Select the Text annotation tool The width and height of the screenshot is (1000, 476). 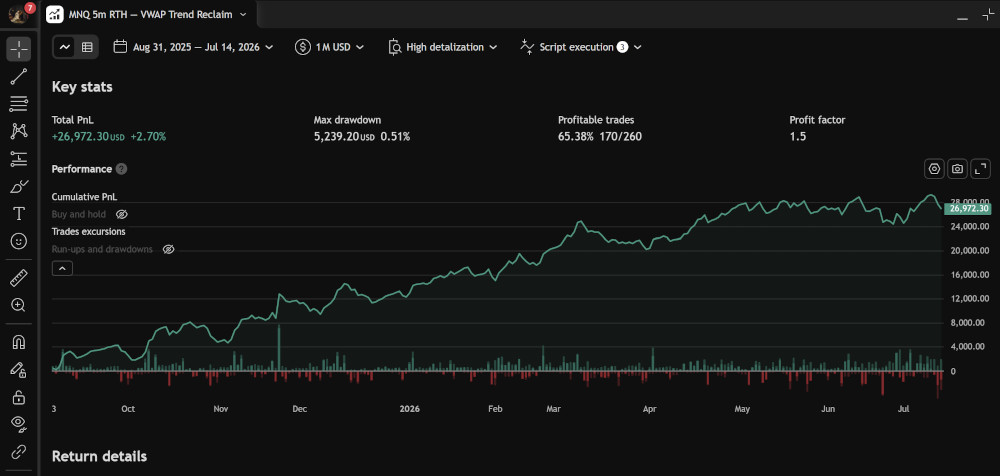[x=18, y=214]
